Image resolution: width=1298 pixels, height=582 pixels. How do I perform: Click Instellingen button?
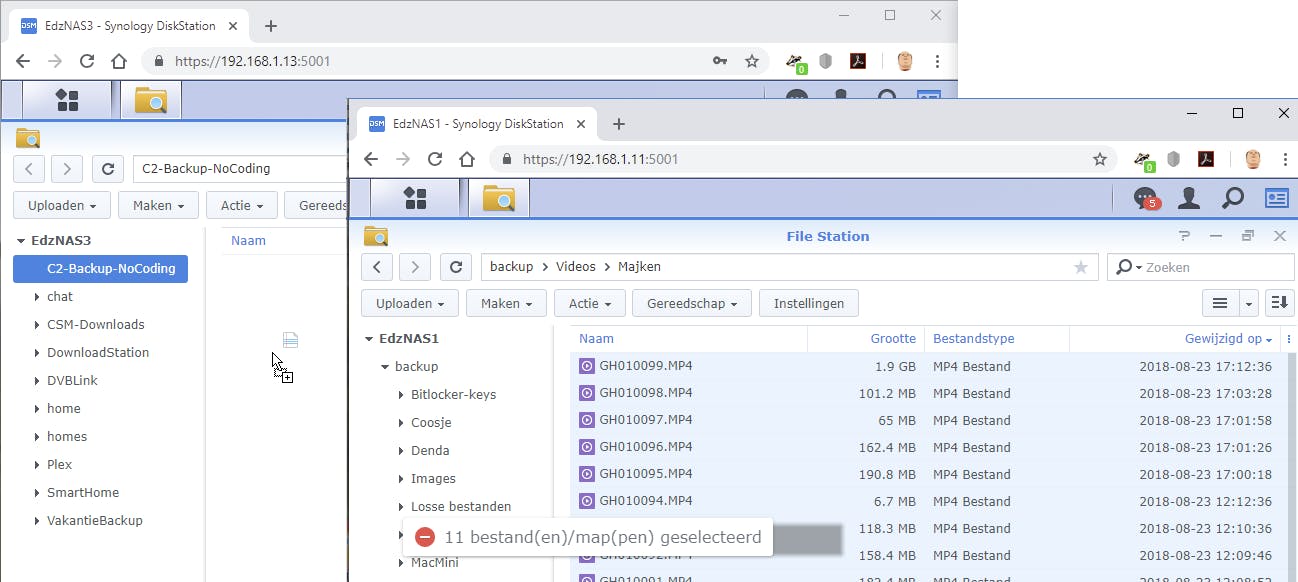[809, 303]
